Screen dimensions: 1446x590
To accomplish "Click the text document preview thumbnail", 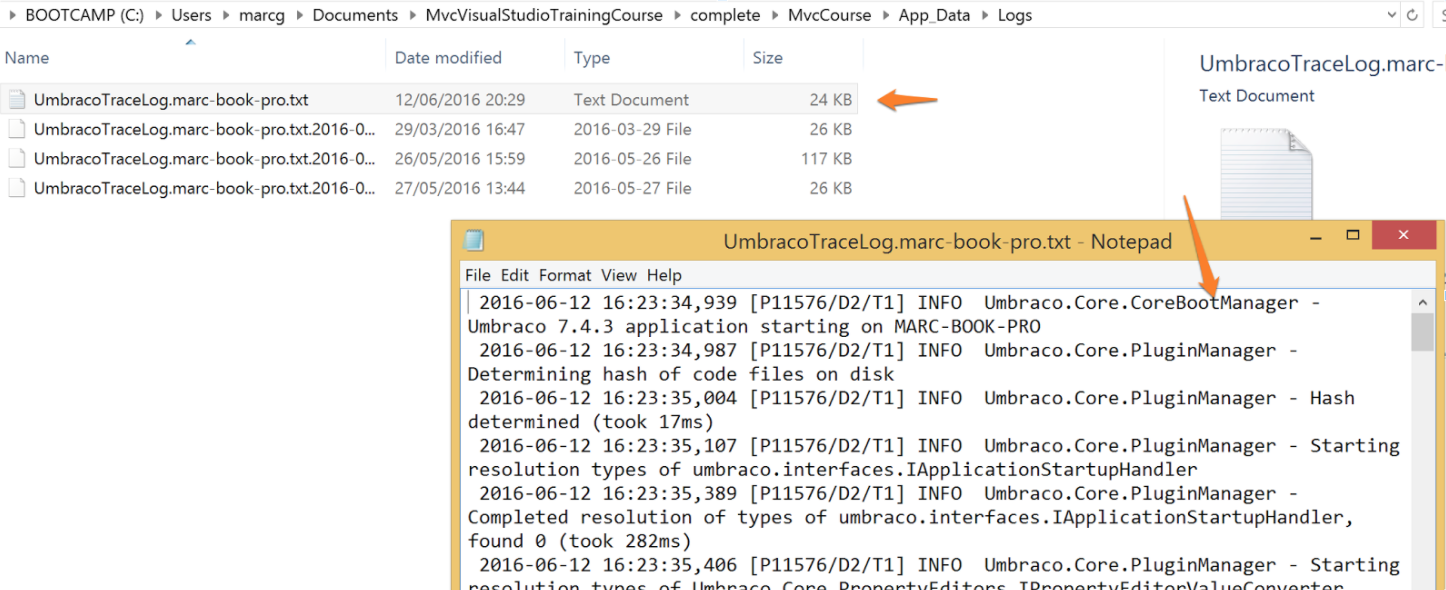I will pos(1266,175).
